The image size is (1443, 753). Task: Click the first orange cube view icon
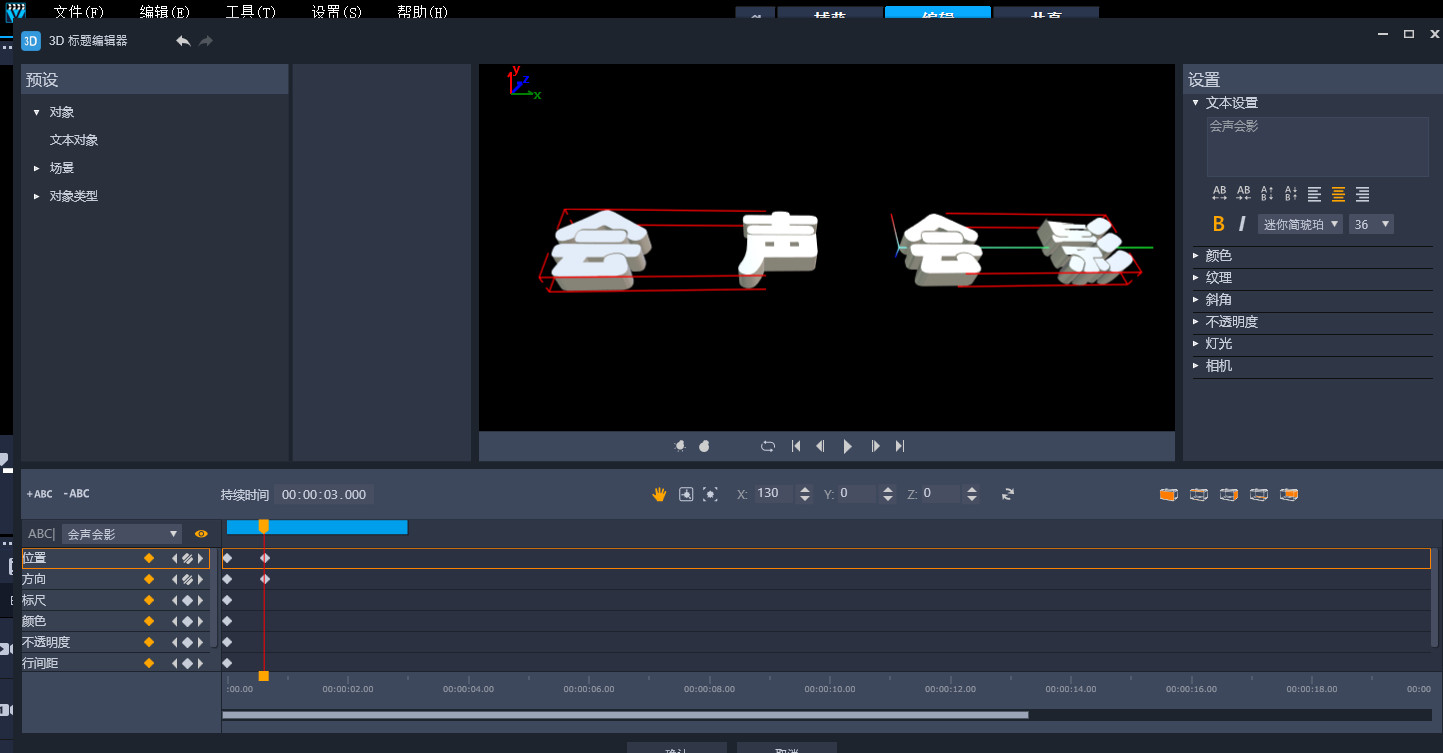1169,494
